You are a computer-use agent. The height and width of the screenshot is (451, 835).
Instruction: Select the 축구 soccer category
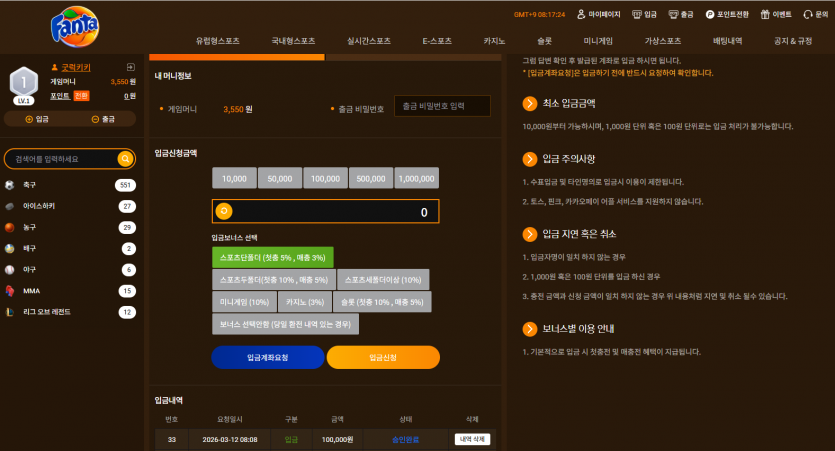70,185
